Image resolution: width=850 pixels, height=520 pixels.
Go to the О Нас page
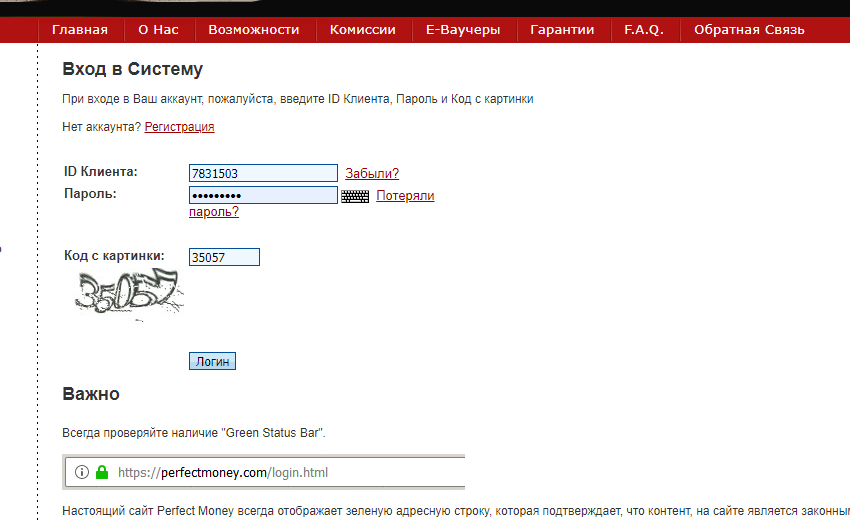pos(158,30)
